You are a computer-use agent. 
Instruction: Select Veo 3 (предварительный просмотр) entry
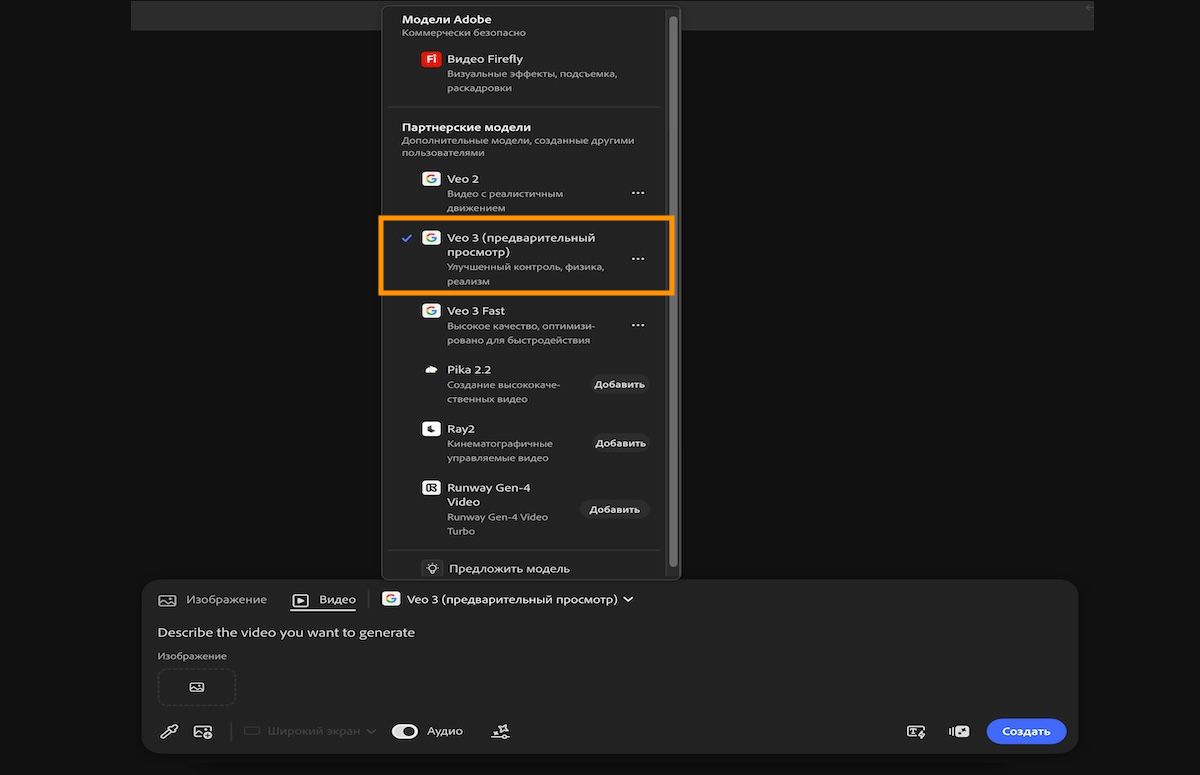(x=526, y=256)
